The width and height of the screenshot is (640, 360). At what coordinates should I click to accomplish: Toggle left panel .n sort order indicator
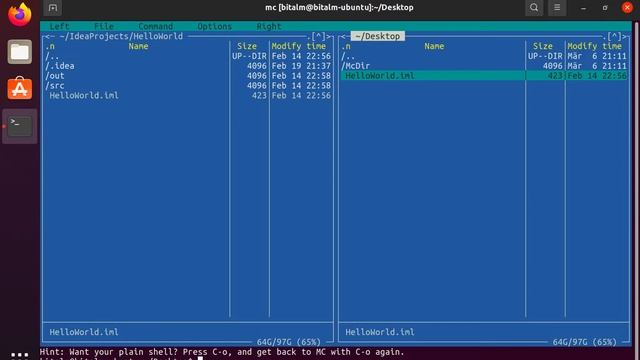pyautogui.click(x=50, y=47)
